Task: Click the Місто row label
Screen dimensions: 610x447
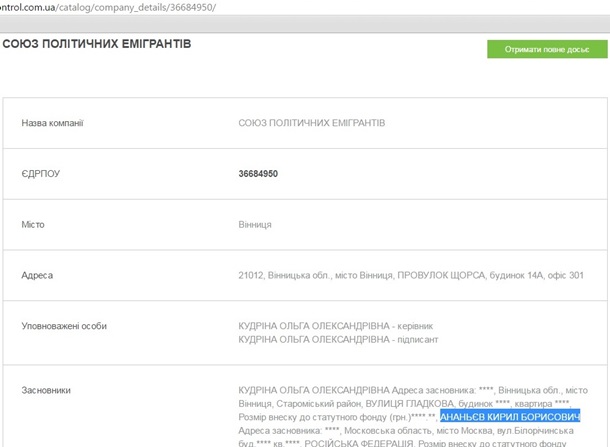Action: coord(33,225)
